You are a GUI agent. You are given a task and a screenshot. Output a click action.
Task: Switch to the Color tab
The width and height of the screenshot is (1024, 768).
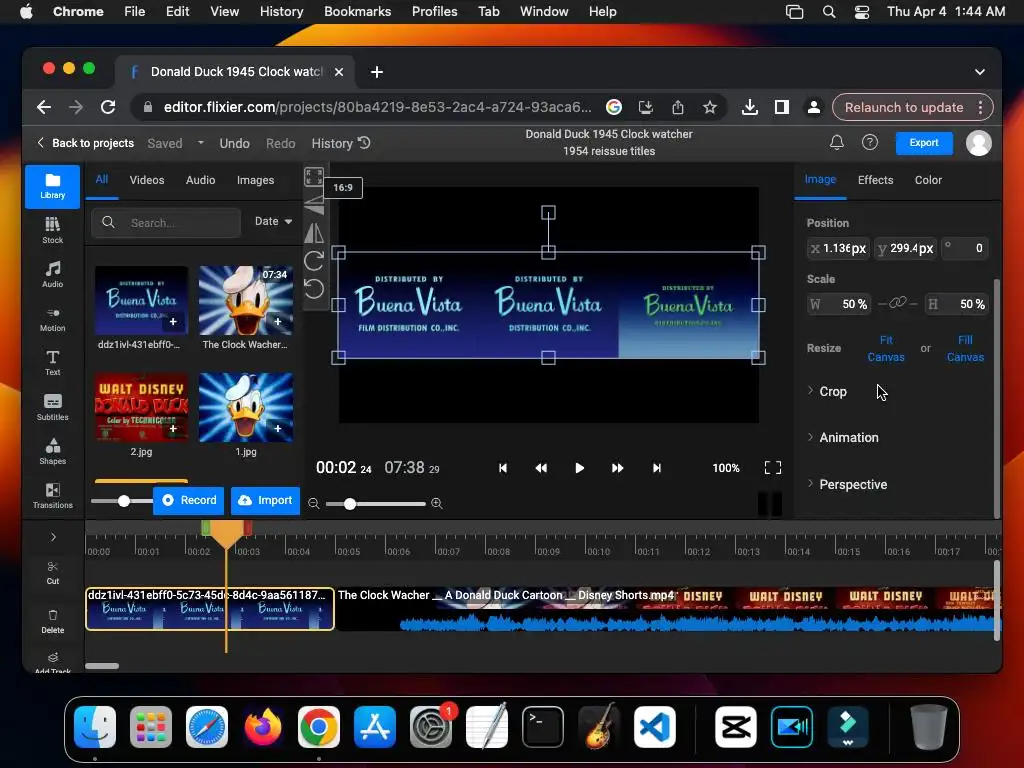click(x=928, y=180)
